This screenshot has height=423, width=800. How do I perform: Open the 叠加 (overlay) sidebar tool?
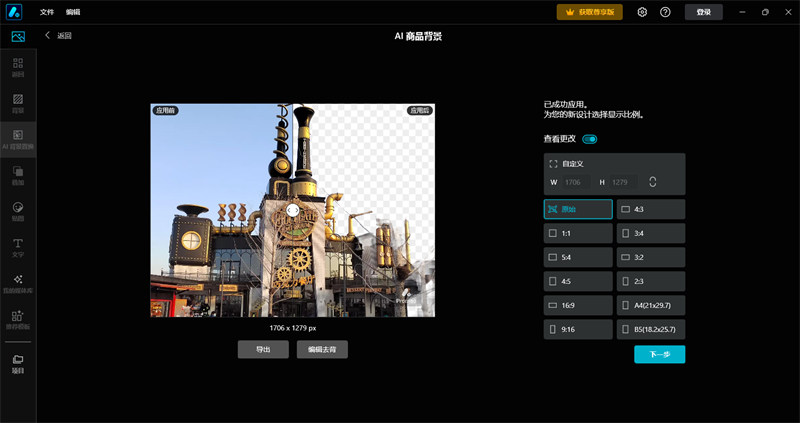[x=18, y=176]
